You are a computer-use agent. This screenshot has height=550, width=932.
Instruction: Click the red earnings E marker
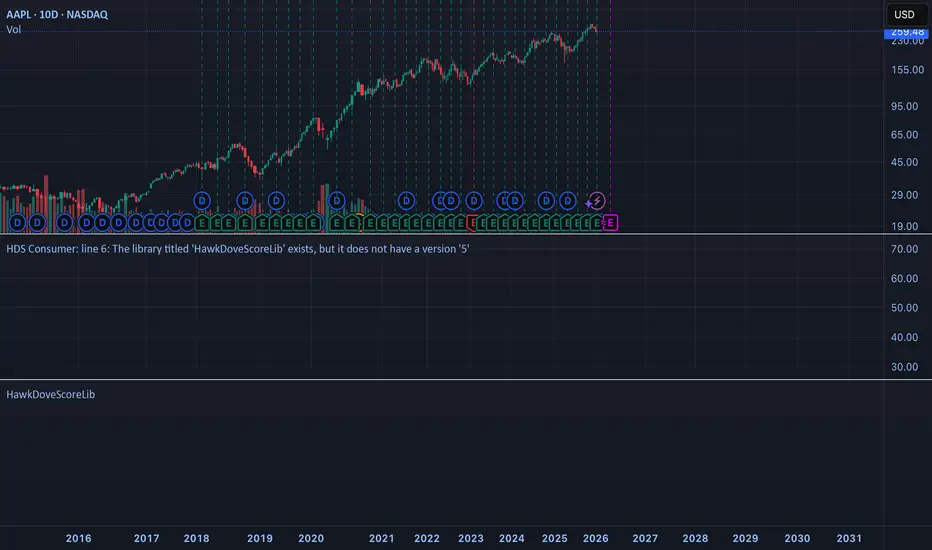click(x=474, y=222)
